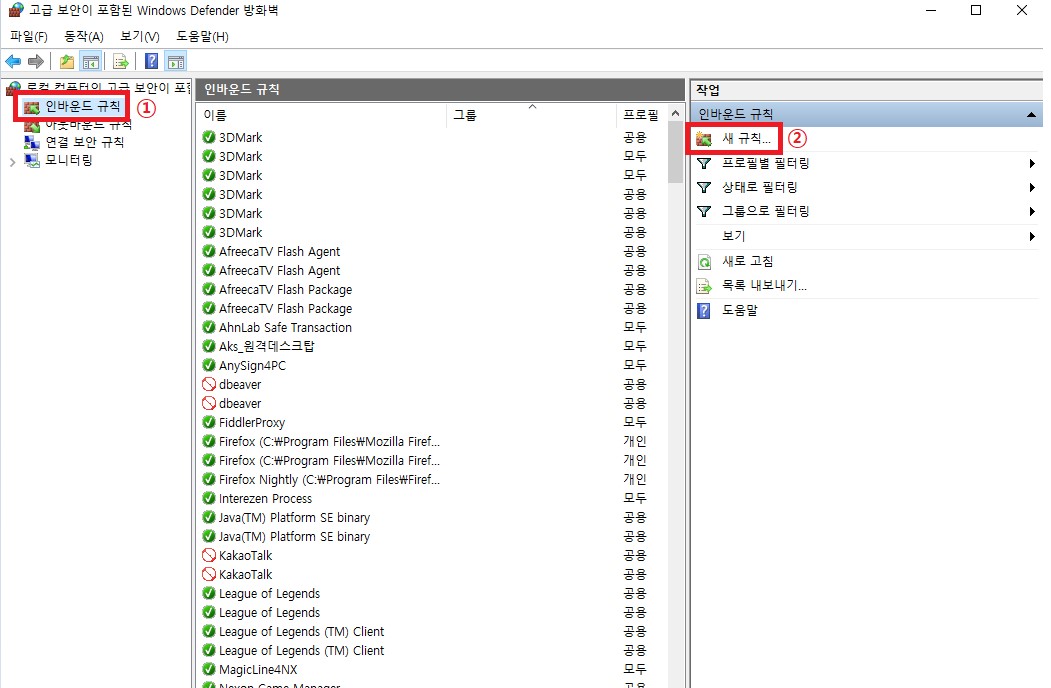Open 그룹으로 필터링 in the actions pane
The height and width of the screenshot is (688, 1051).
pyautogui.click(x=765, y=212)
